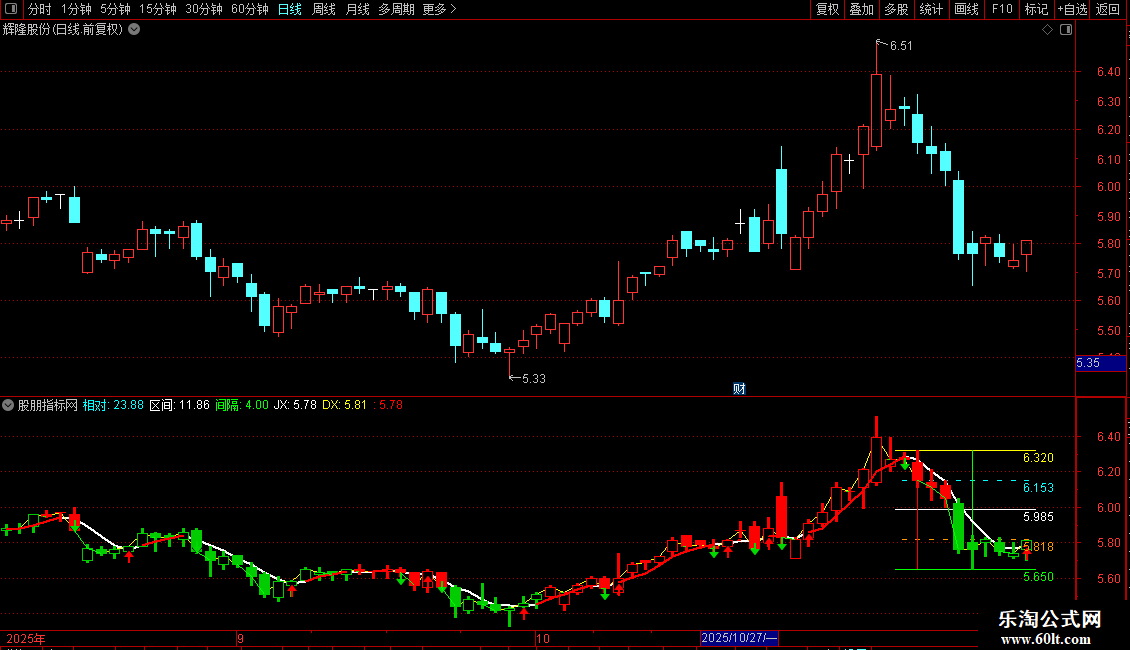Select the 月线 monthly period tab
The height and width of the screenshot is (650, 1130).
(x=357, y=9)
